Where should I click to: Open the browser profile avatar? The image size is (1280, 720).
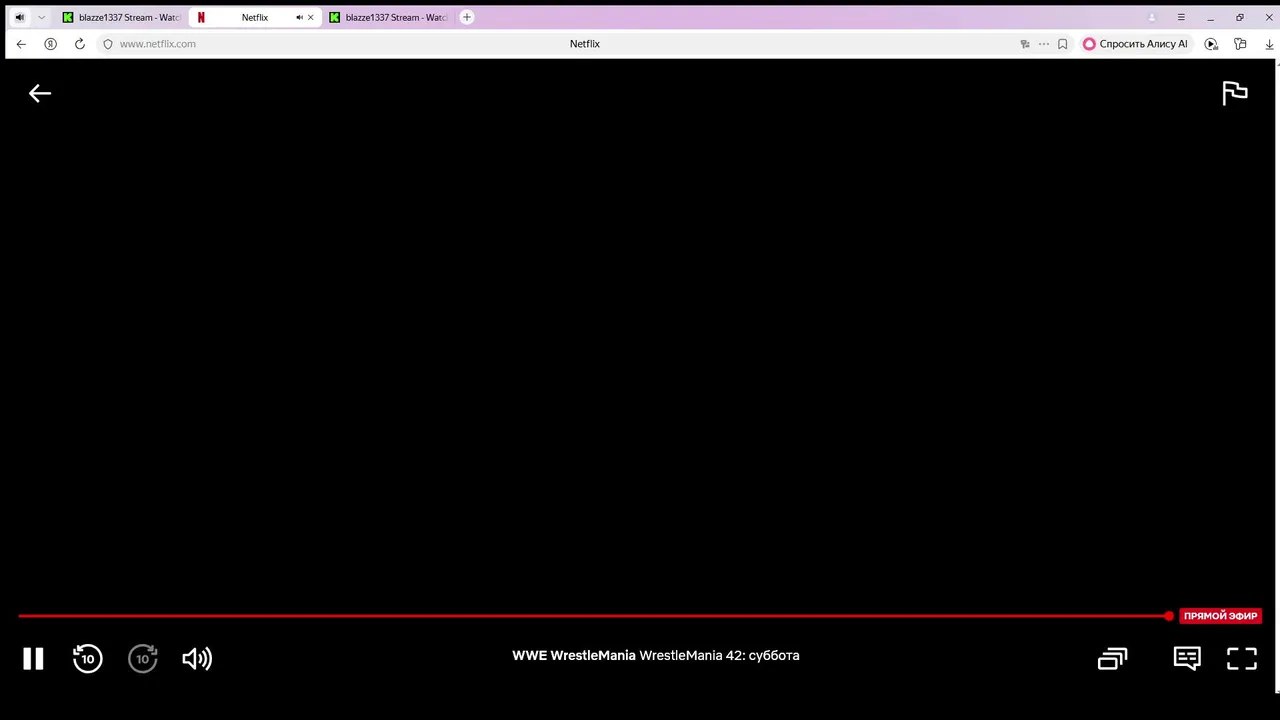[x=1152, y=17]
